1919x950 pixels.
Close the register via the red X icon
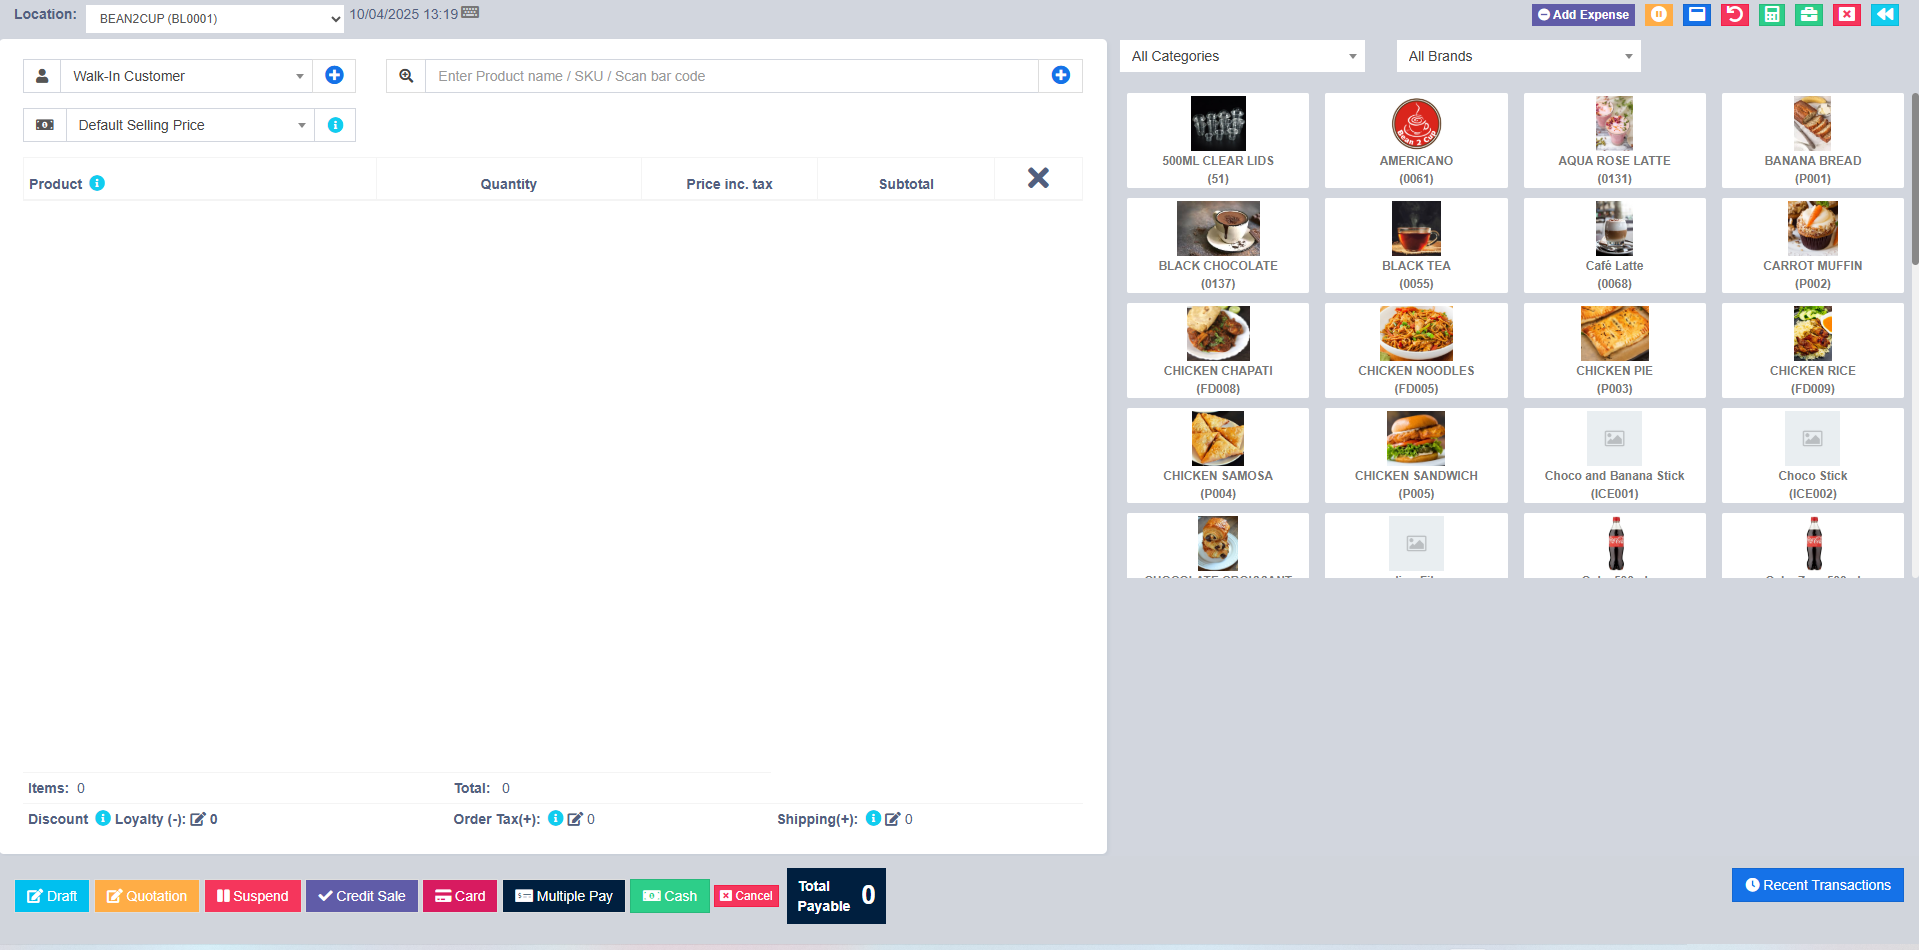click(x=1846, y=15)
